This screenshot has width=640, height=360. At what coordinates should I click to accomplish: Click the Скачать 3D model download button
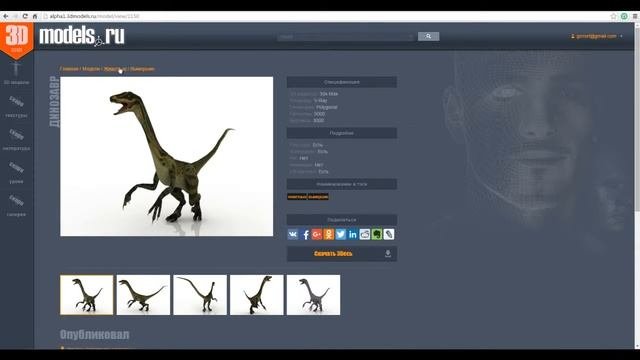coord(342,254)
